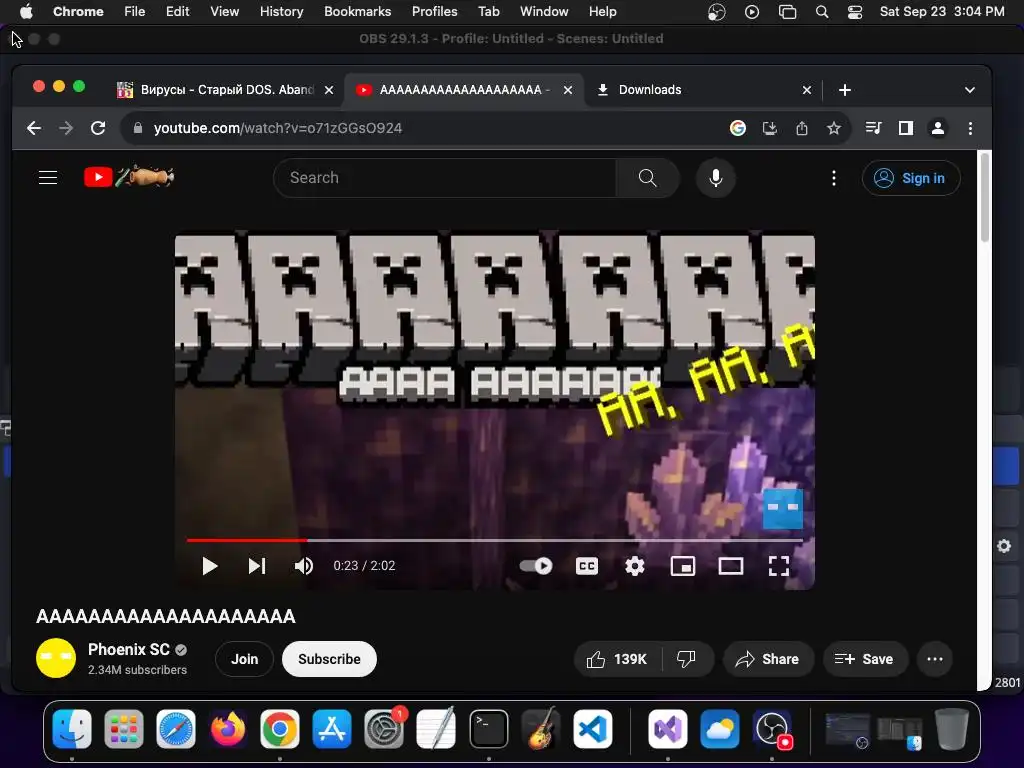Open the Bookmarks menu
The height and width of the screenshot is (768, 1024).
click(x=357, y=11)
